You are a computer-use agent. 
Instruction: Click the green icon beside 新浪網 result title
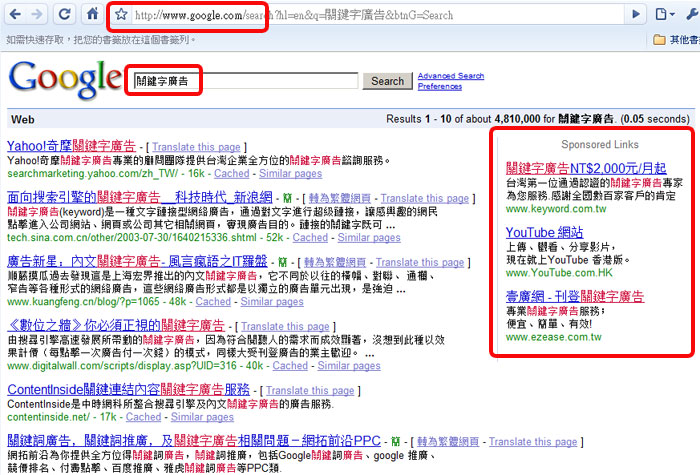point(287,198)
